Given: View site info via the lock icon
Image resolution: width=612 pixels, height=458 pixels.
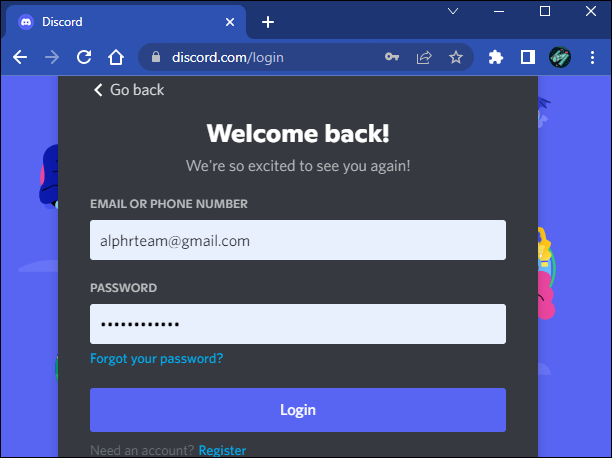Looking at the screenshot, I should pyautogui.click(x=156, y=57).
